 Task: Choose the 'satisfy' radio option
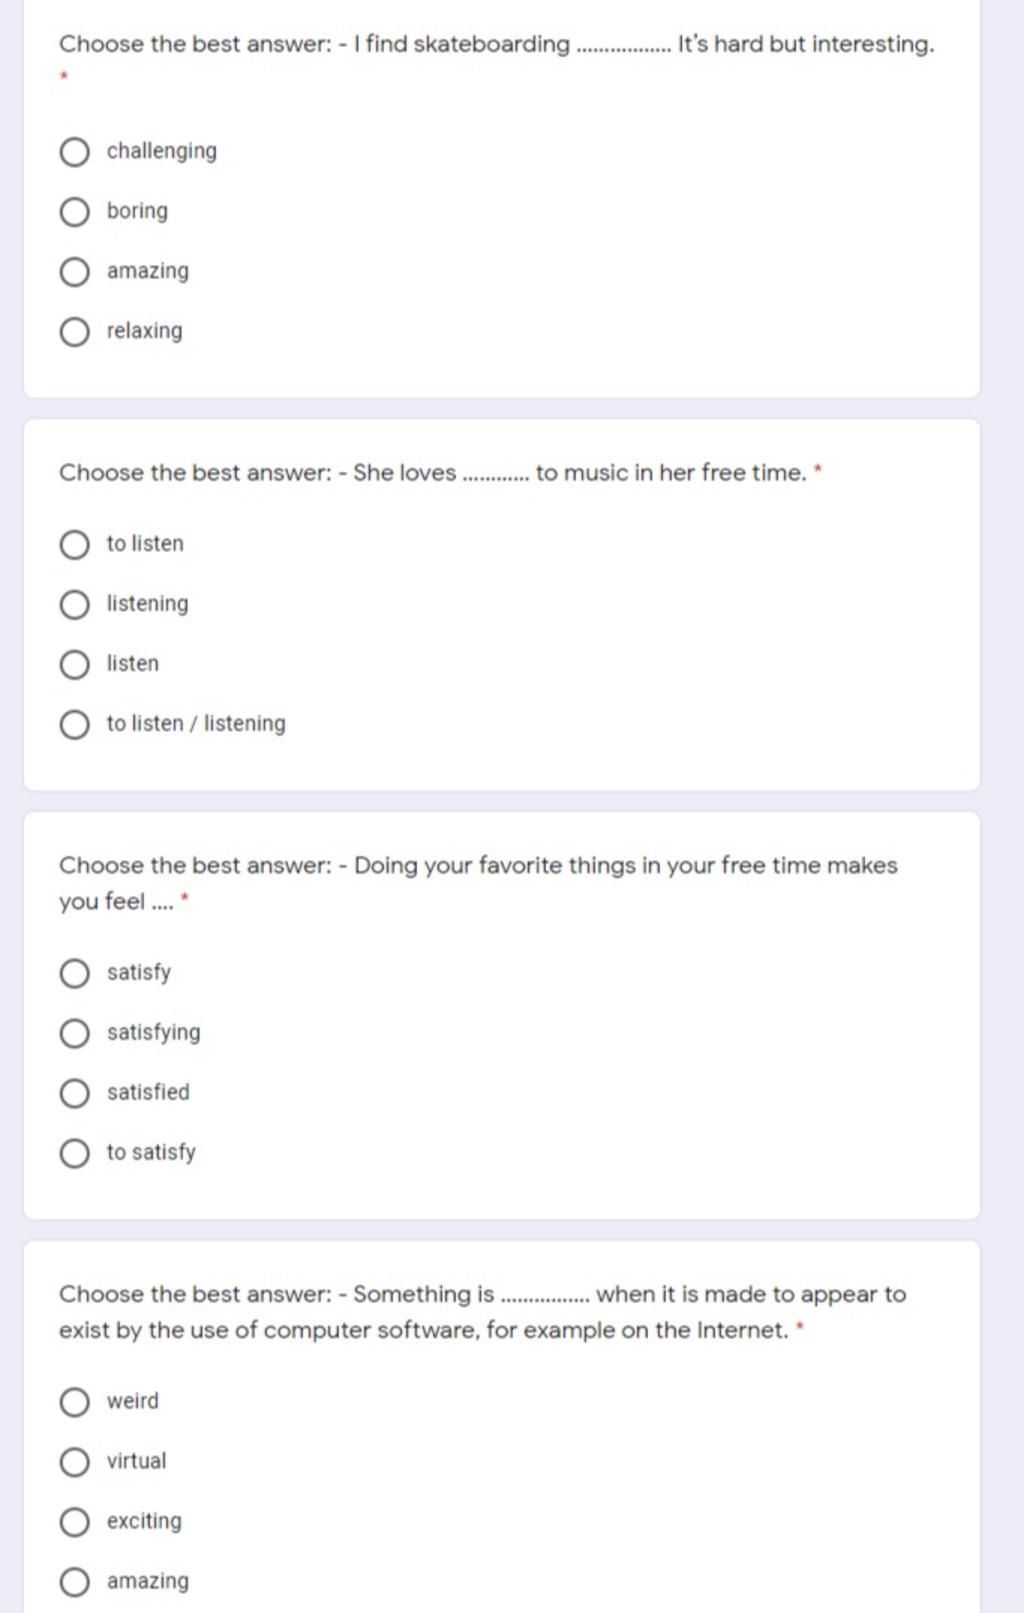tap(75, 974)
